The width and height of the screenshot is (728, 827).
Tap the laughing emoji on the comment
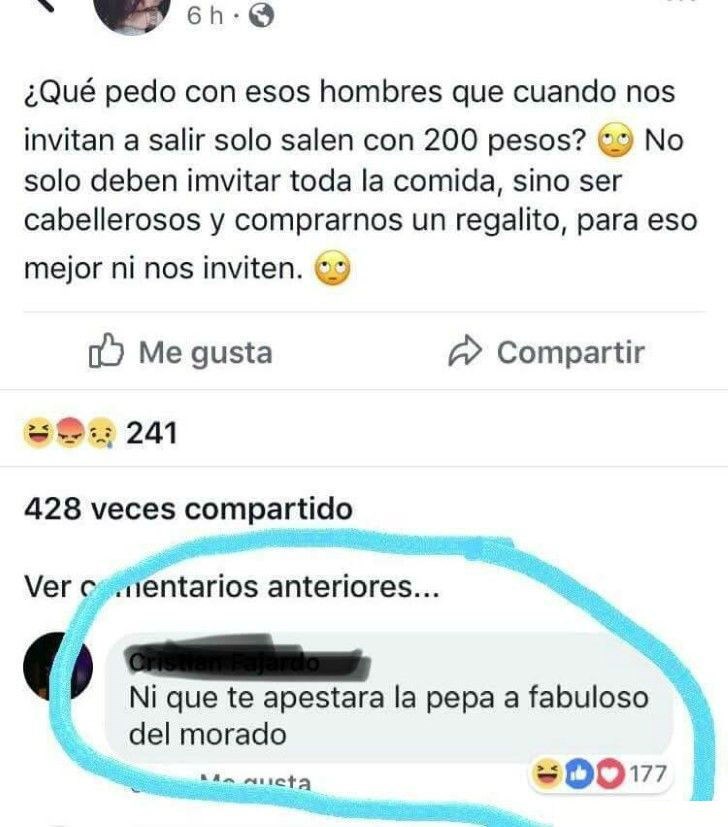tap(547, 774)
